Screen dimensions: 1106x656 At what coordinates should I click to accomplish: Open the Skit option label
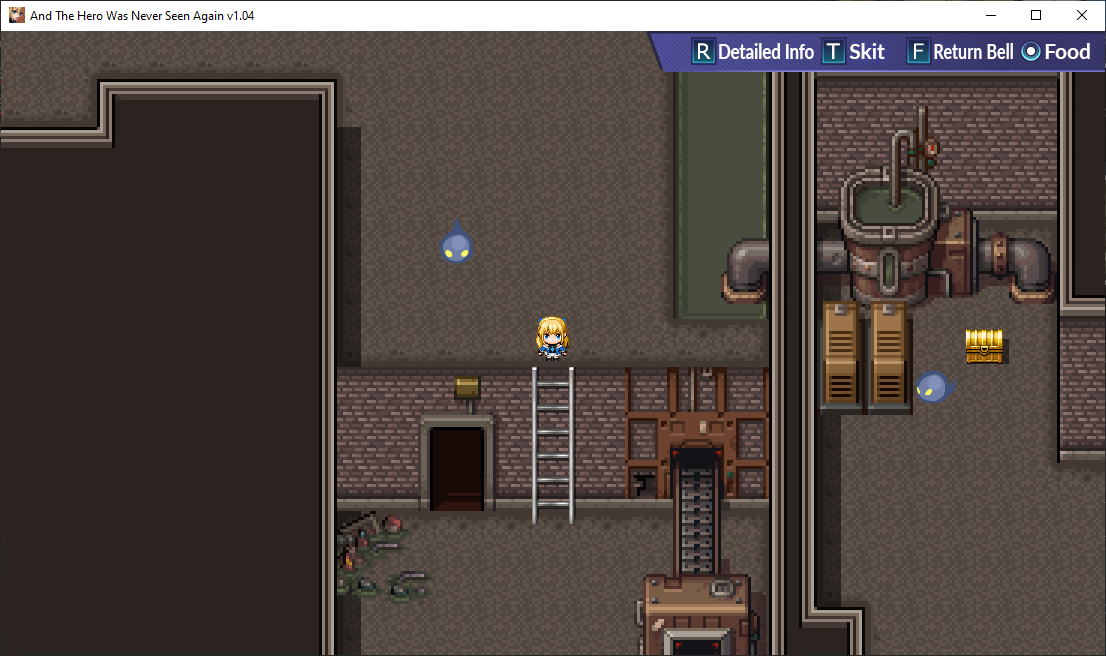tap(866, 51)
